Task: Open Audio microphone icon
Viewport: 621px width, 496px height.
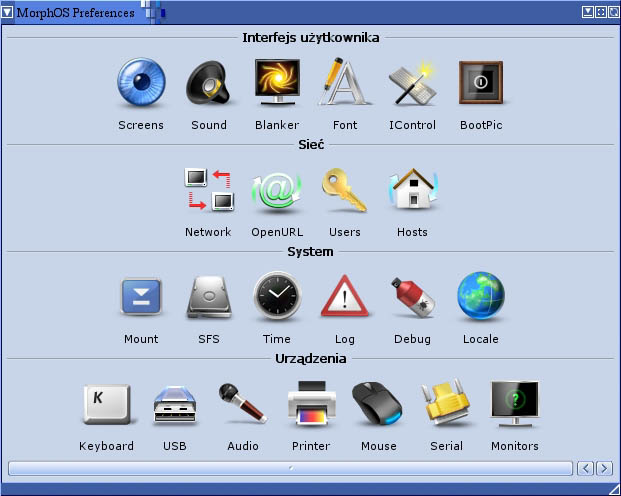Action: click(242, 403)
